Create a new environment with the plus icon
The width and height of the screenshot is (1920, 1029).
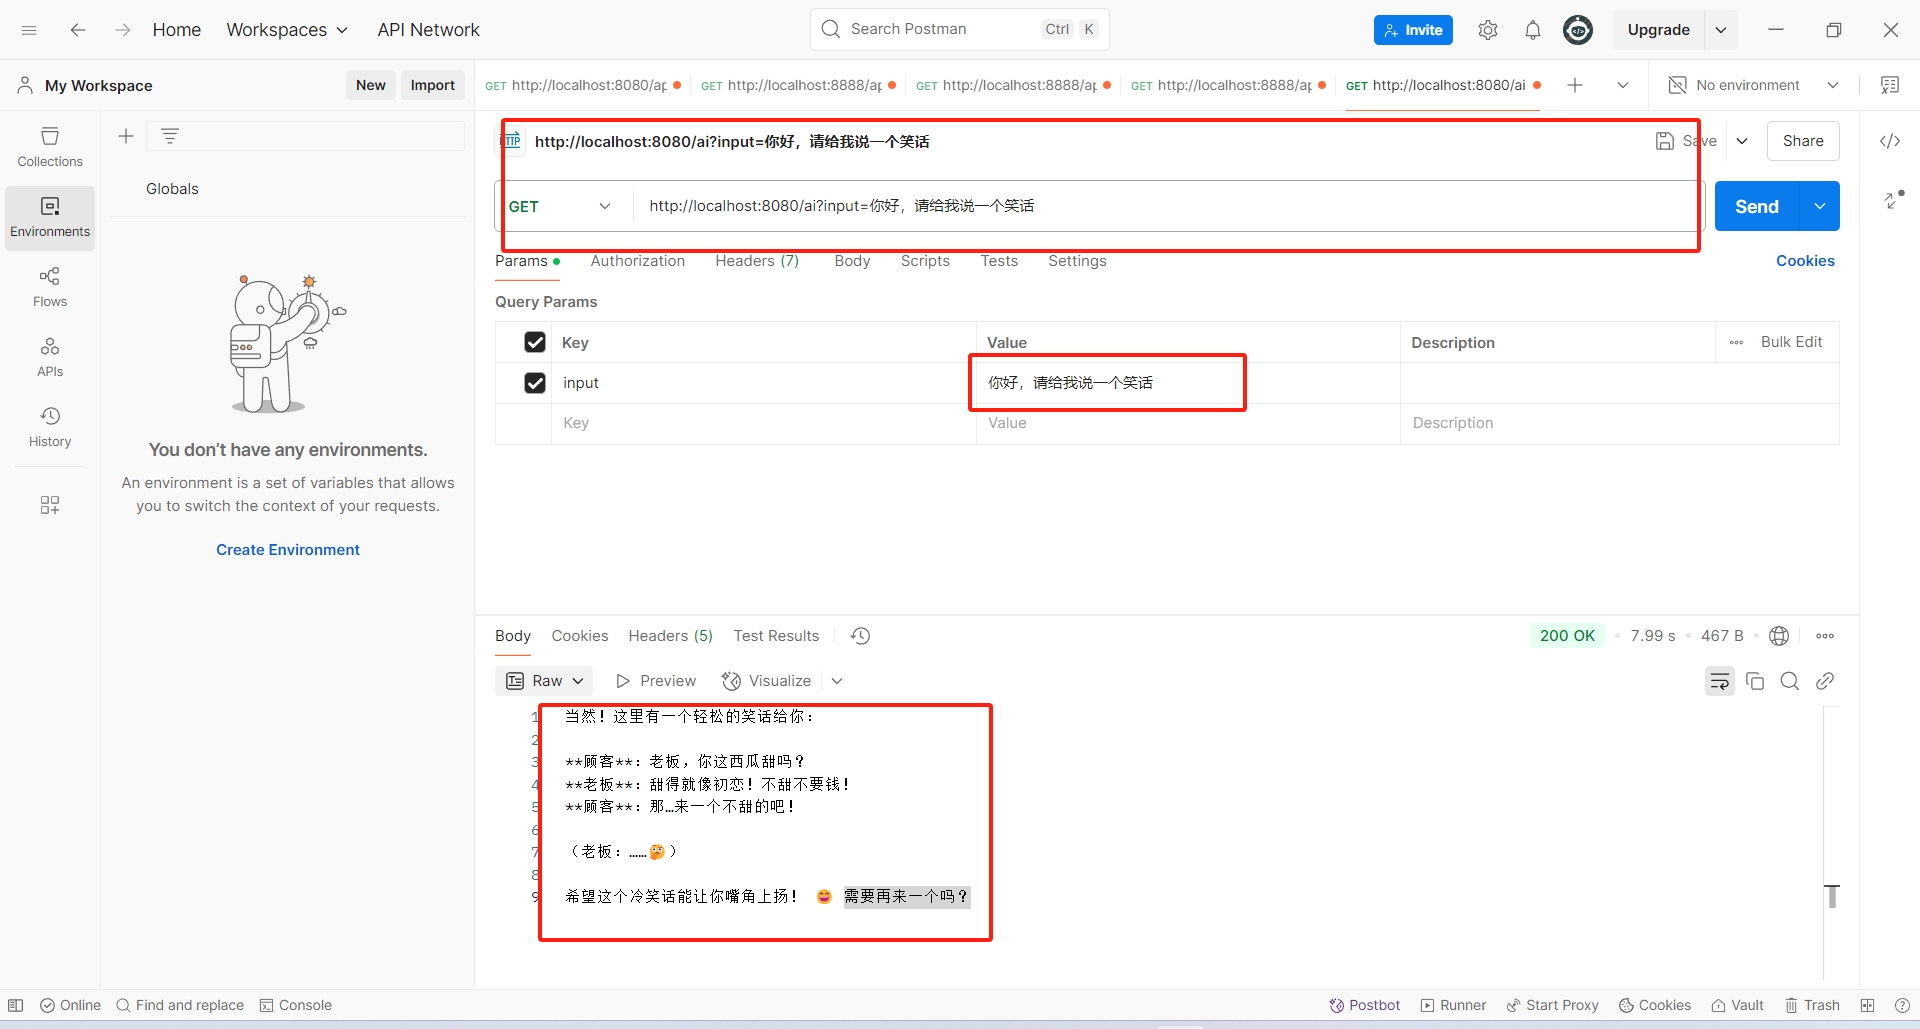pos(126,136)
